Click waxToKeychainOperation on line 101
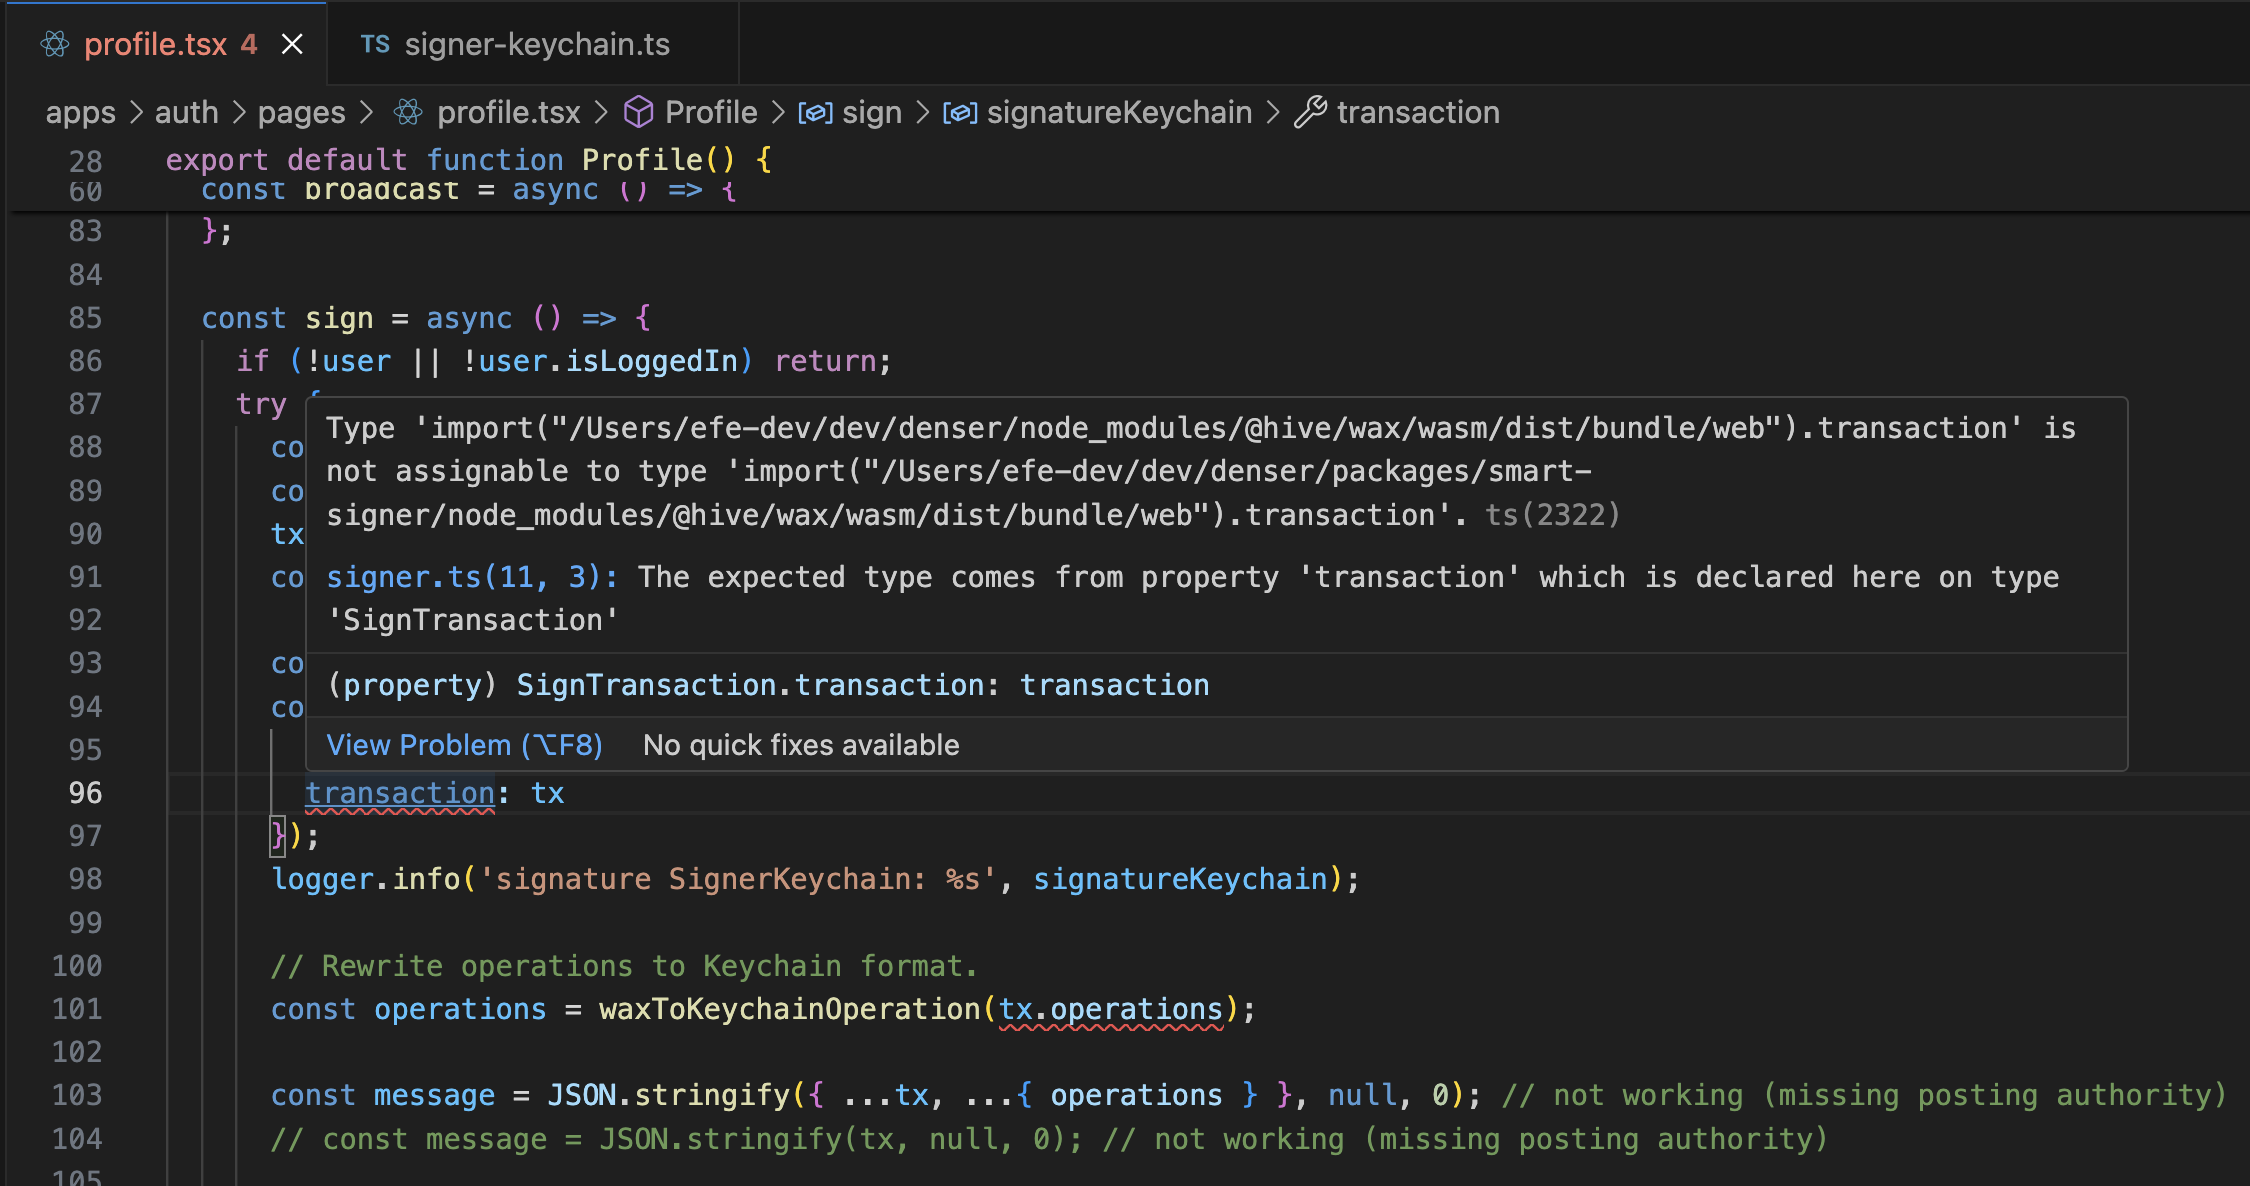 790,1009
